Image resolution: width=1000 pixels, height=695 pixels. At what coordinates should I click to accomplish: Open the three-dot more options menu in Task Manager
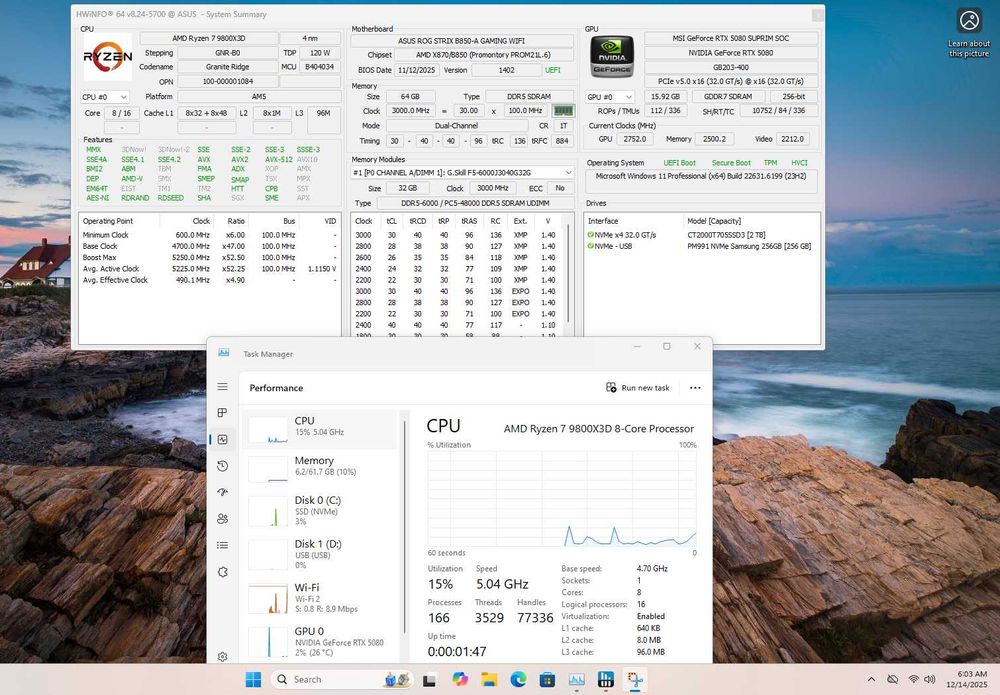695,388
